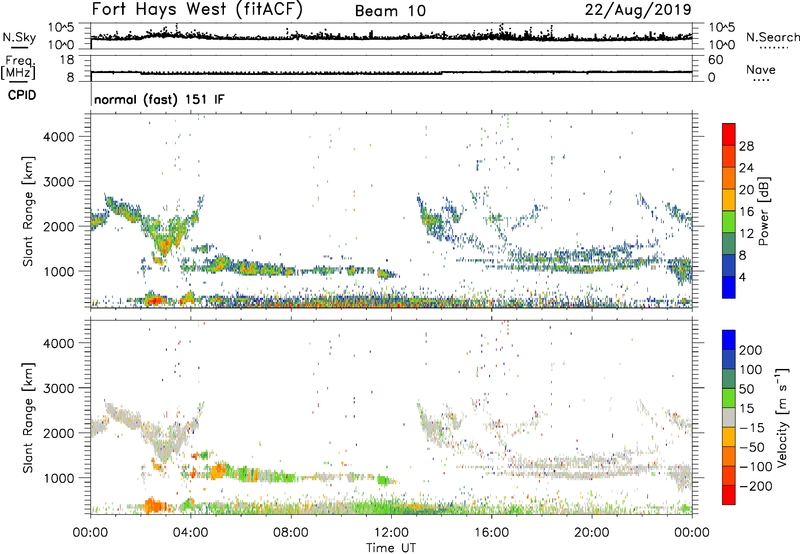Viewport: 800px width, 554px height.
Task: Click '16:00' tick on time axis
Action: [x=491, y=532]
